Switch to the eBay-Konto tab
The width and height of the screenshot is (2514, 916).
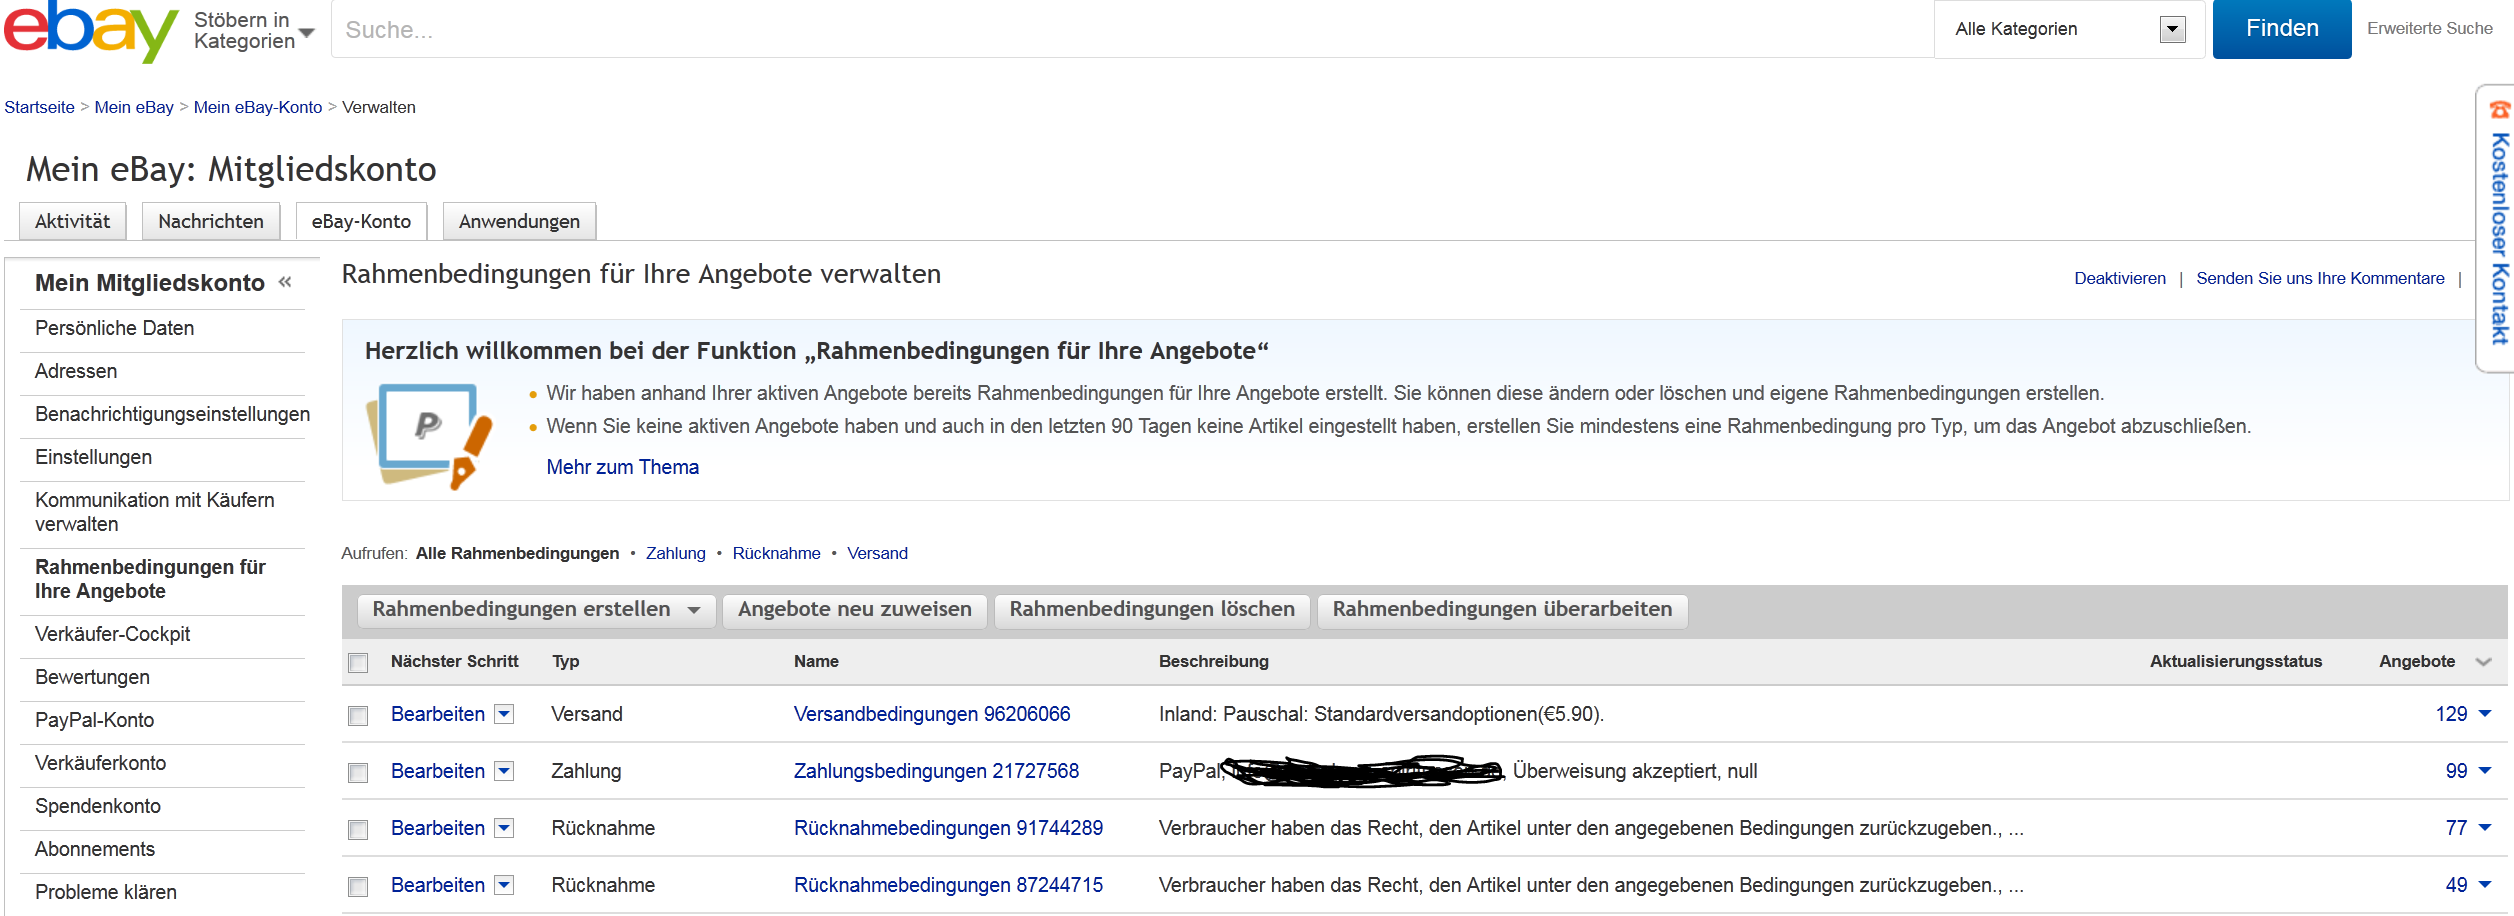click(361, 221)
